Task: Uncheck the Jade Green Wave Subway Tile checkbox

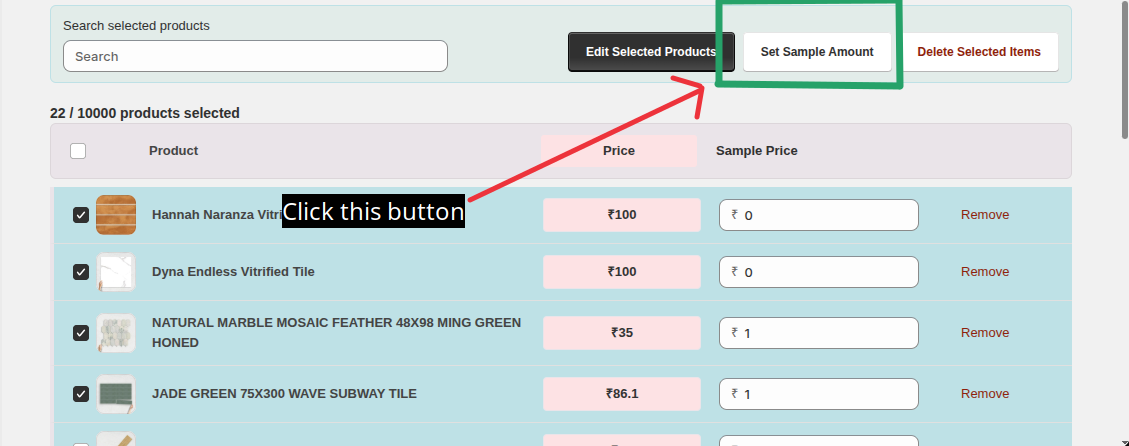Action: coord(81,394)
